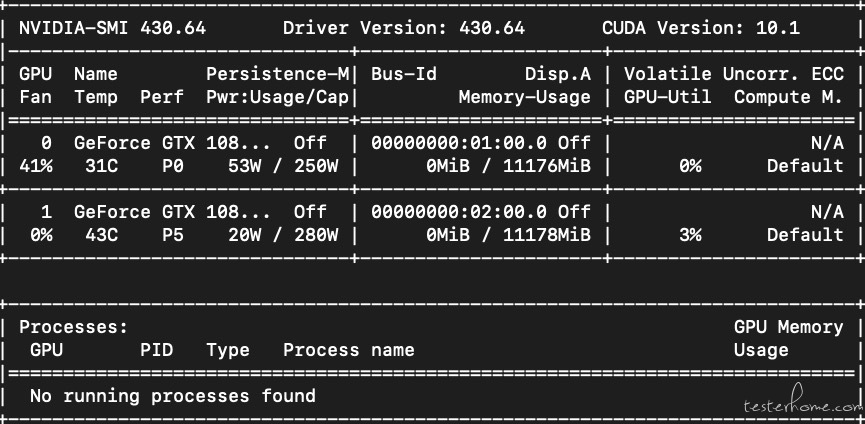Click the Processes: section label

click(x=74, y=327)
